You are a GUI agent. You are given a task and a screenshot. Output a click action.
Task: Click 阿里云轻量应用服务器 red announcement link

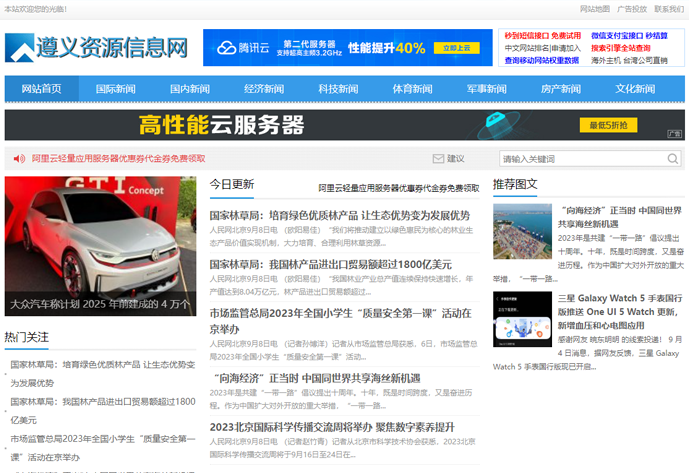point(118,158)
